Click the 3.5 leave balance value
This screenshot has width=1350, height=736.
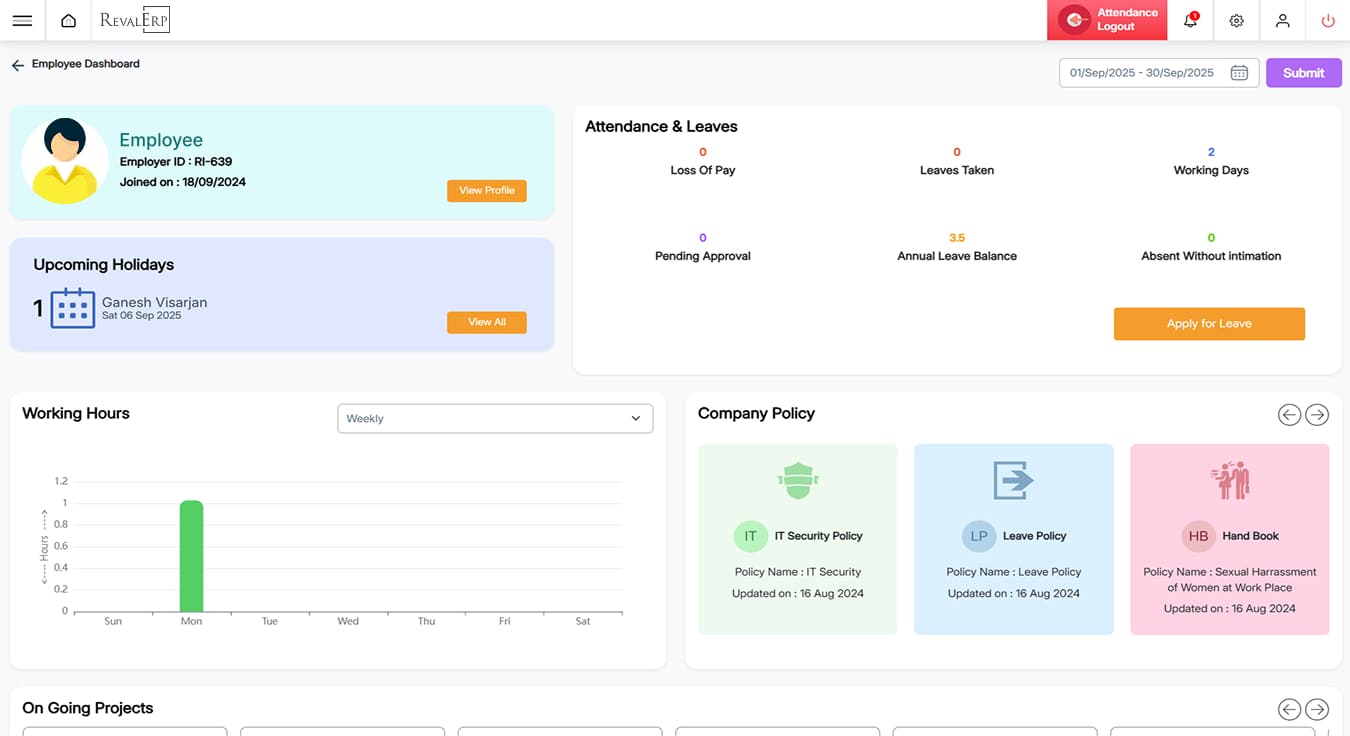(x=957, y=238)
